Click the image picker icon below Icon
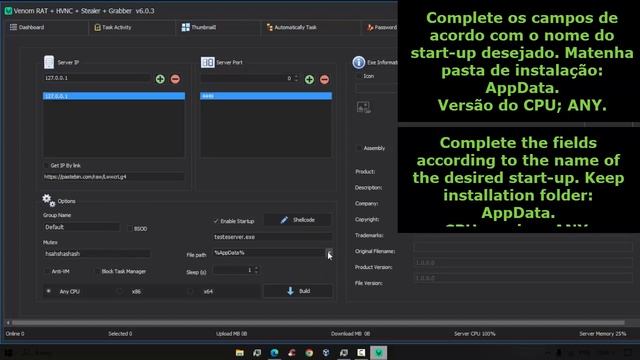 coord(363,107)
